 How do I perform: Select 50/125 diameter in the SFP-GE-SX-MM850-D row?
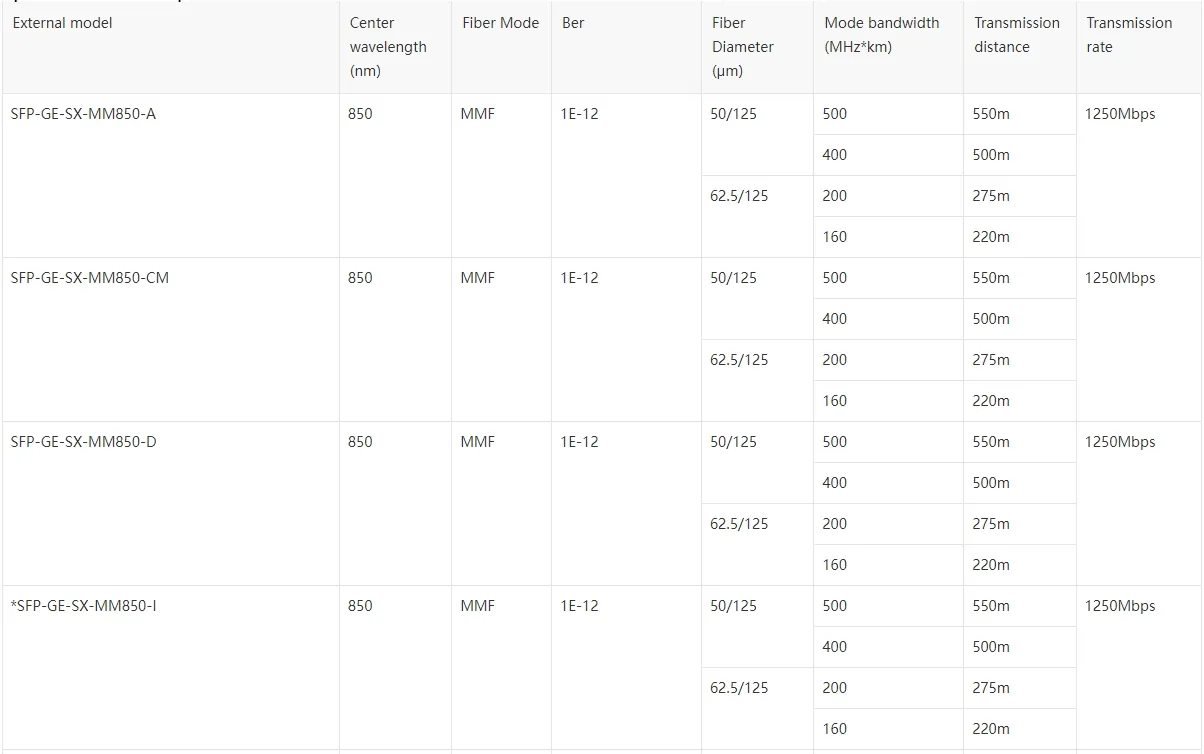point(733,442)
